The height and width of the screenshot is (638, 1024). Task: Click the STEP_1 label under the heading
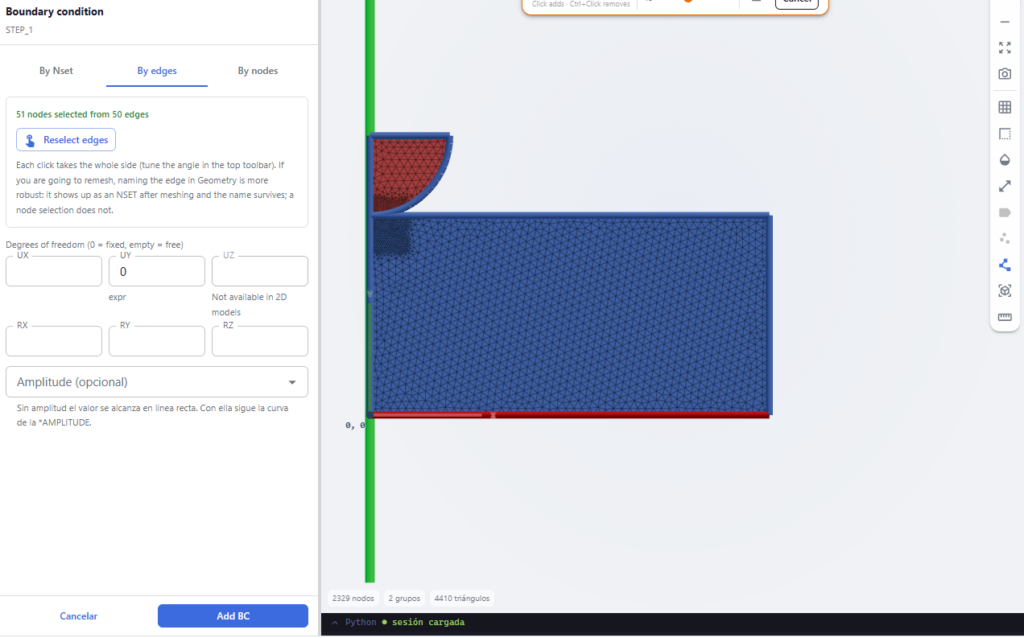19,30
